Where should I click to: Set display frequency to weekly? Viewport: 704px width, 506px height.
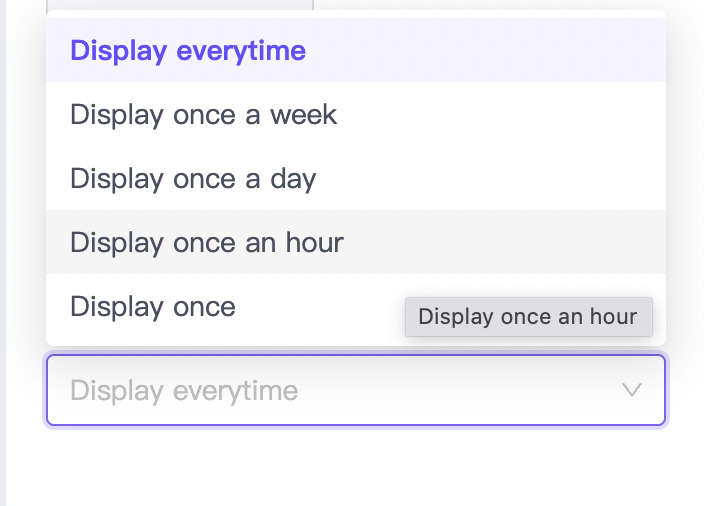click(204, 115)
